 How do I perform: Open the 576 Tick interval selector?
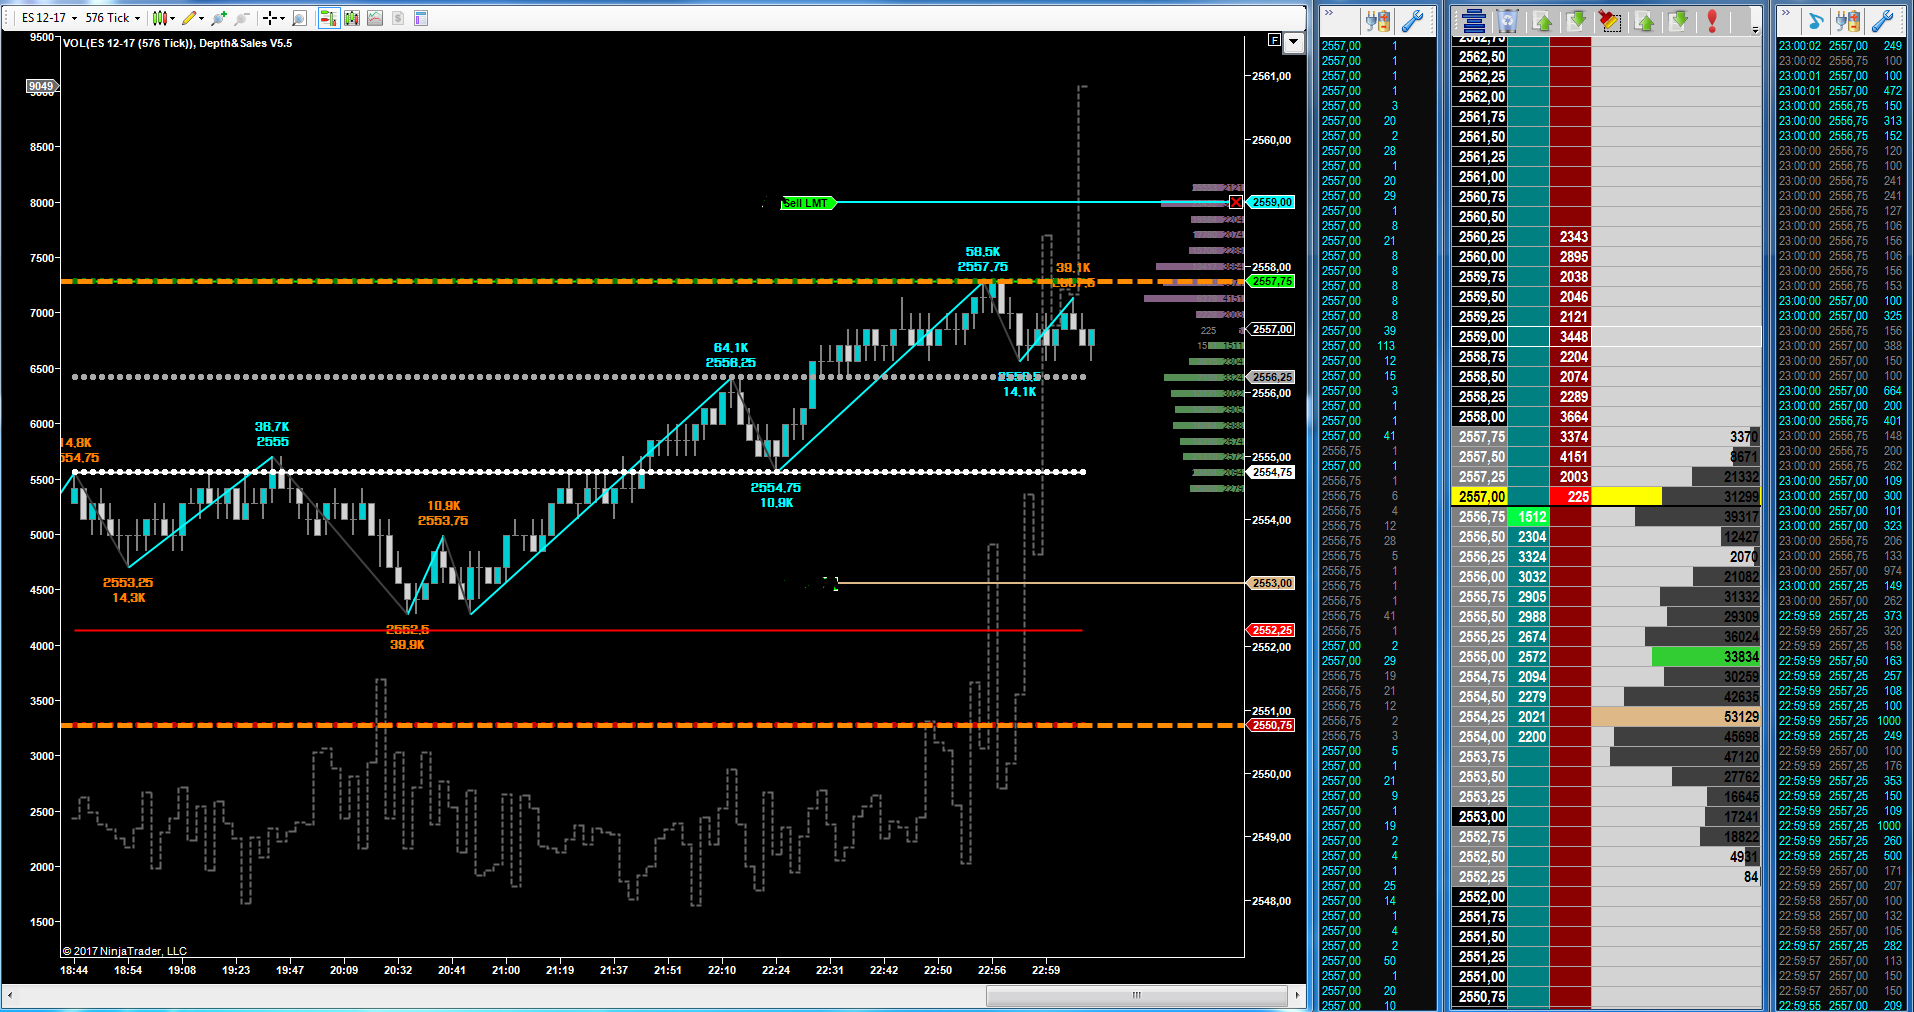click(113, 18)
